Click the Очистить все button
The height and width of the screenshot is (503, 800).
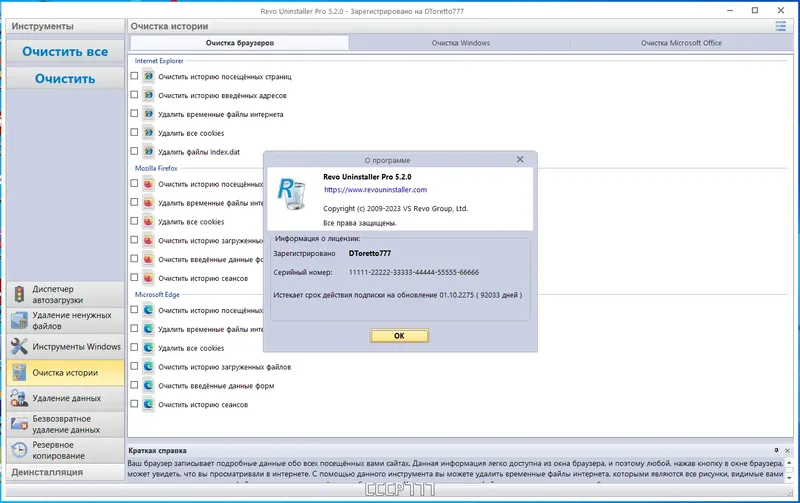point(65,52)
